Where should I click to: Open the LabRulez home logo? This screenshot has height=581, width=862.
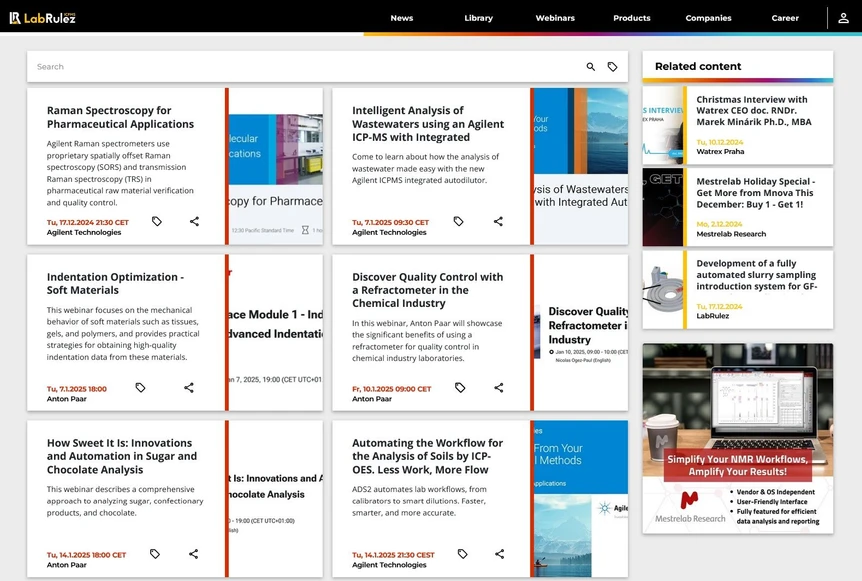[x=42, y=18]
